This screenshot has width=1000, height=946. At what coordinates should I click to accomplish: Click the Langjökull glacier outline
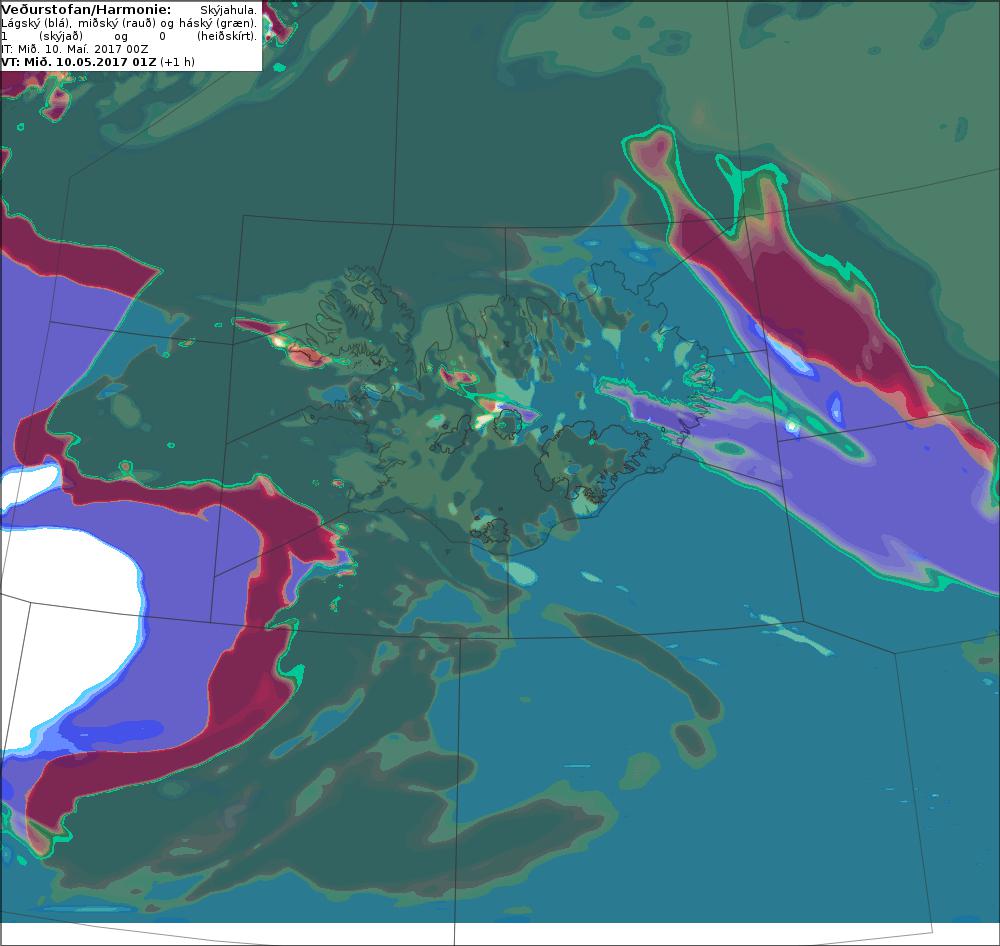point(455,434)
